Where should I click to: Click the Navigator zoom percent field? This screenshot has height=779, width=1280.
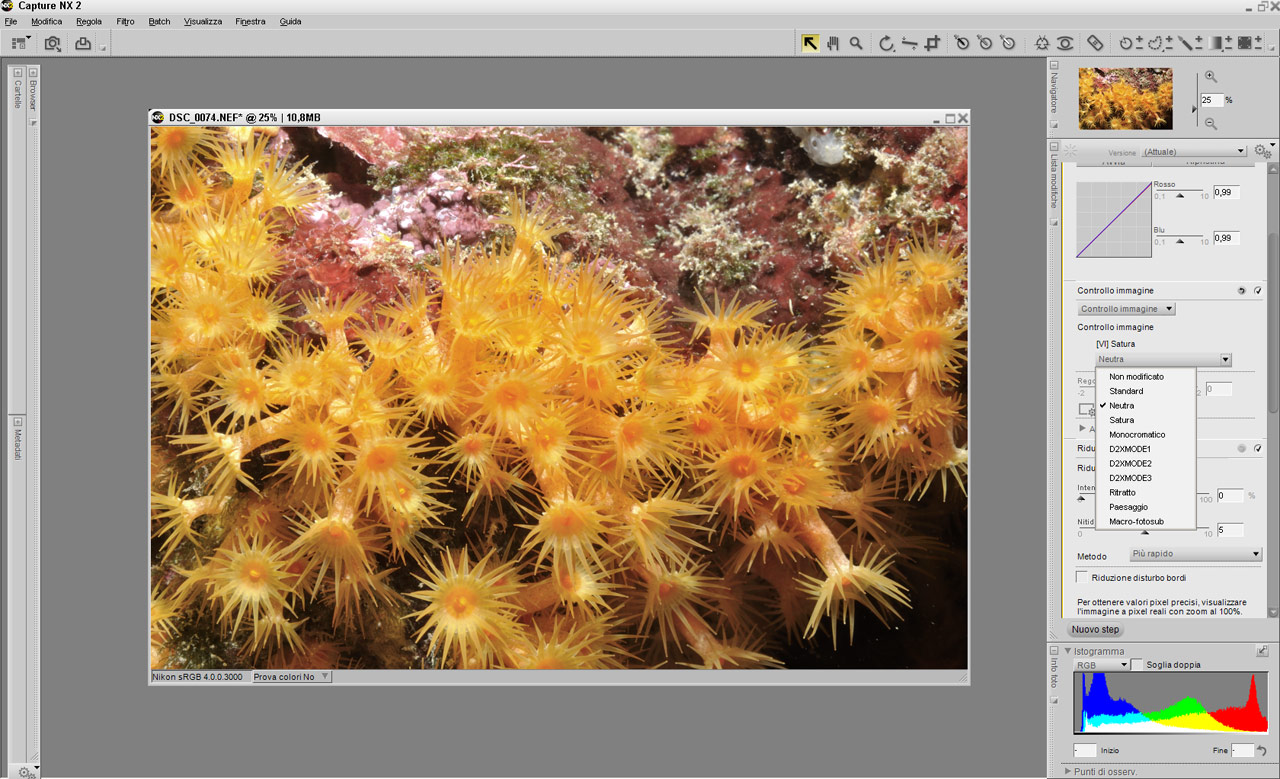(x=1212, y=100)
